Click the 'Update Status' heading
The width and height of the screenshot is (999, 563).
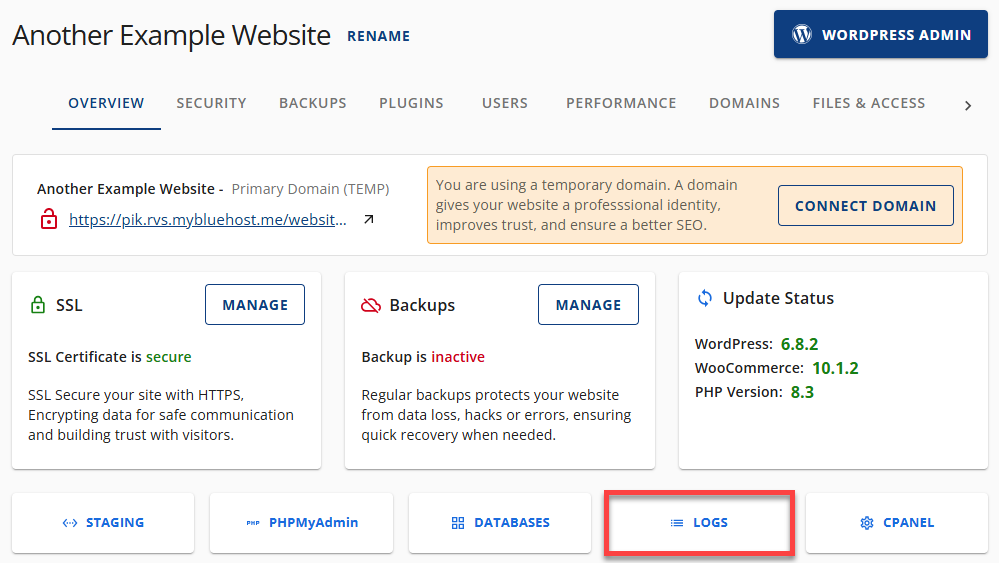(x=778, y=298)
